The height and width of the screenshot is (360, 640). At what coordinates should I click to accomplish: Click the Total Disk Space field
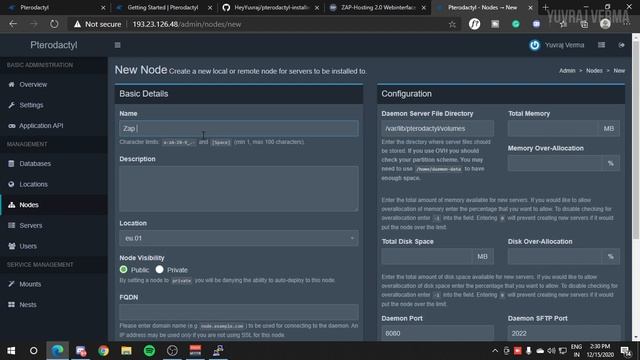point(427,256)
